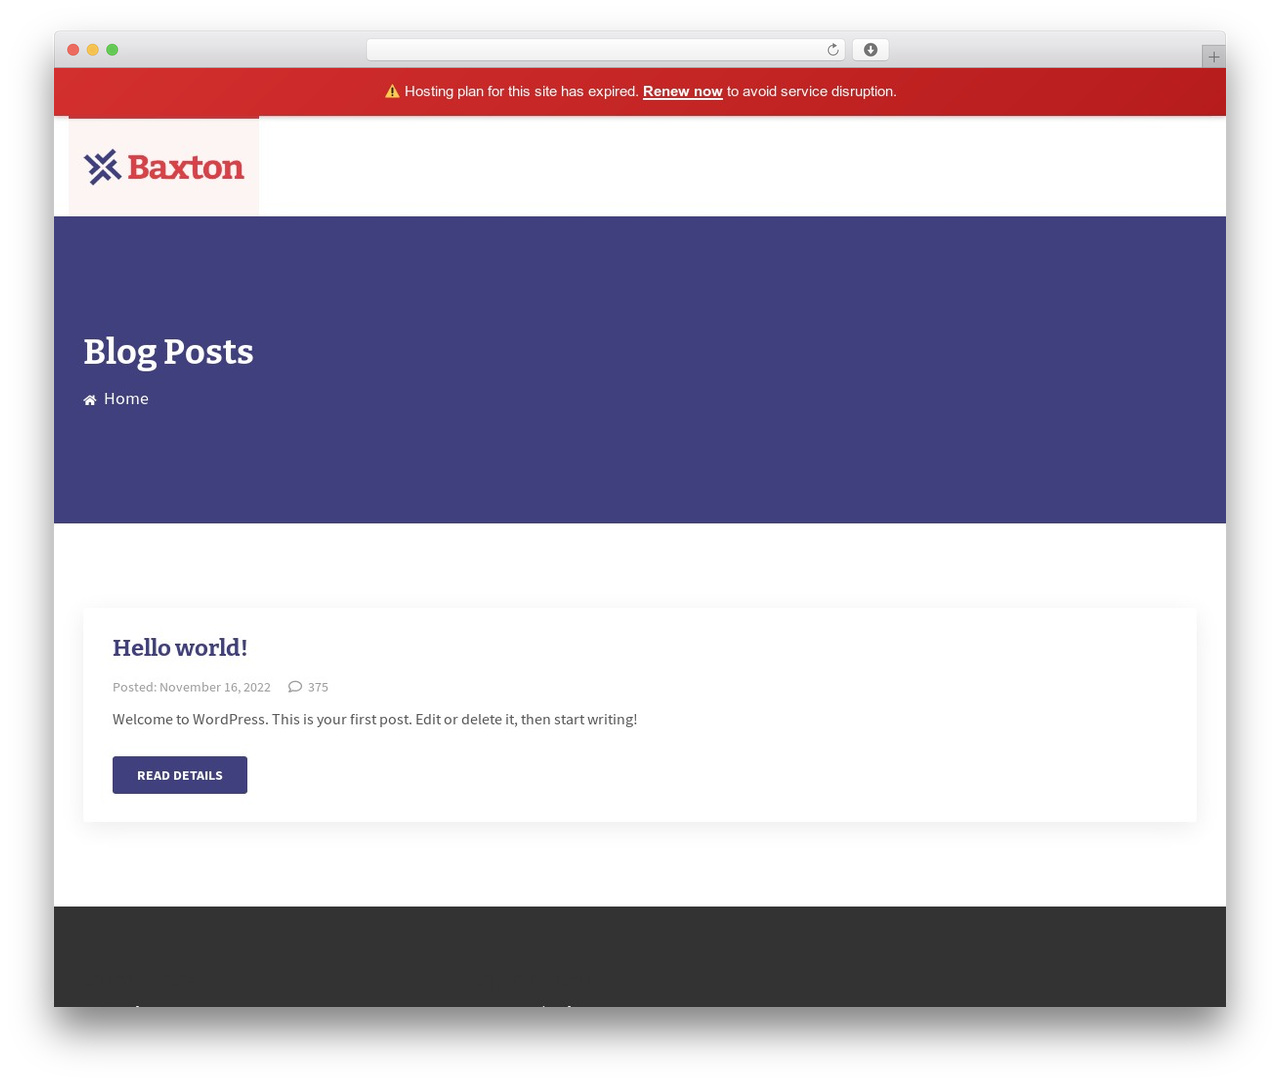This screenshot has height=1084, width=1280.
Task: Click the yellow minimize window button
Action: tap(92, 50)
